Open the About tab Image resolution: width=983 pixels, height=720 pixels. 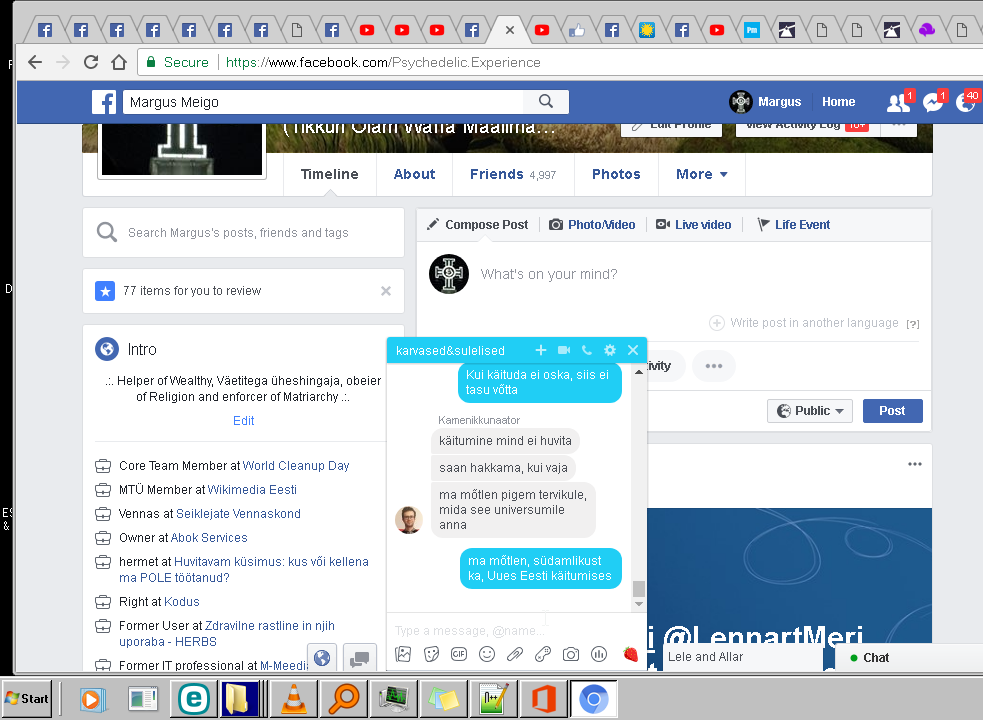tap(414, 174)
